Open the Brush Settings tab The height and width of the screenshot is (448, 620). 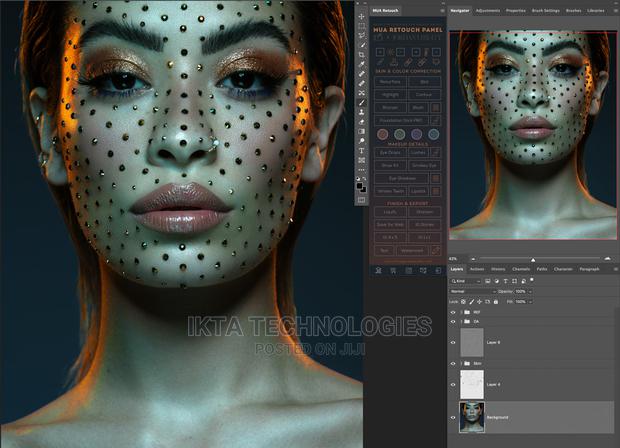pyautogui.click(x=546, y=11)
